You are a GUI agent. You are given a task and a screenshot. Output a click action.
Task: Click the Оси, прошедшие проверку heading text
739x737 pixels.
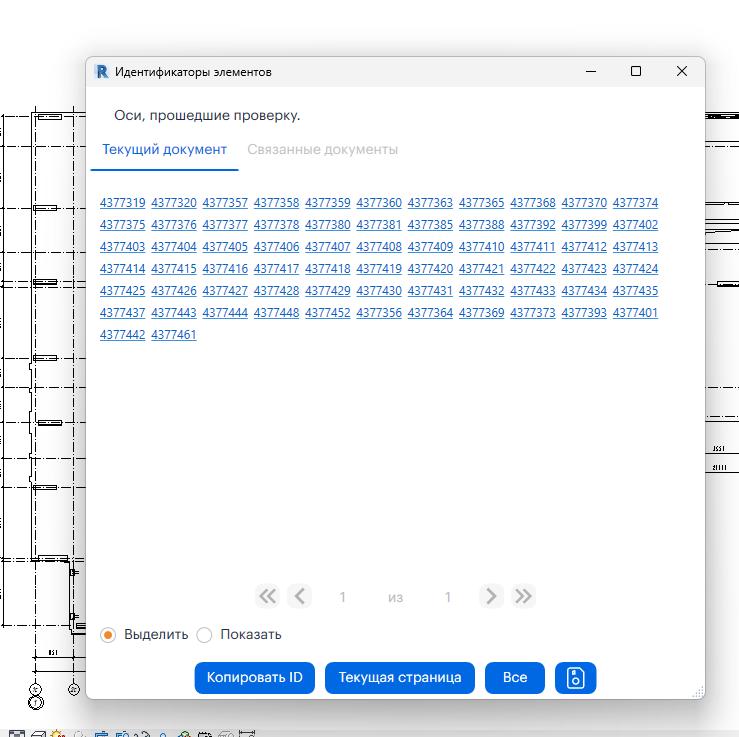coord(207,115)
